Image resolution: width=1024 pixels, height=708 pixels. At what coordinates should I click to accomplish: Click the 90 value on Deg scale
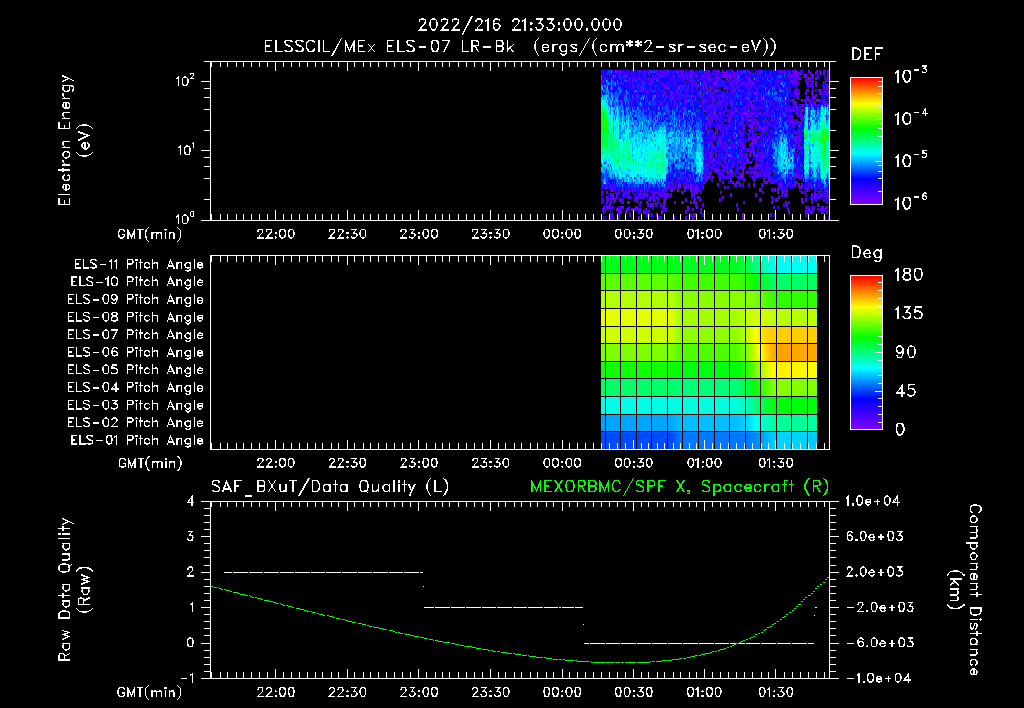coord(906,353)
